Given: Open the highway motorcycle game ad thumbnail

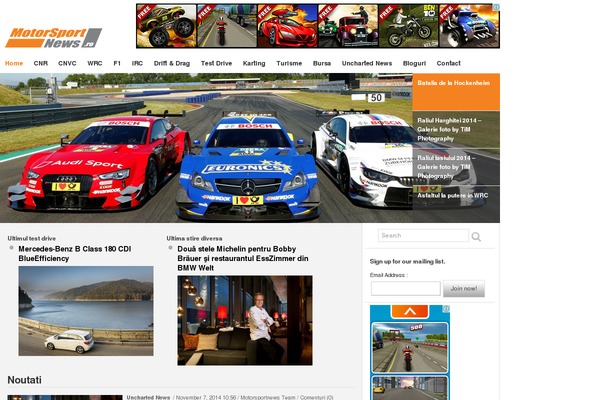Looking at the screenshot, I should pos(227,26).
